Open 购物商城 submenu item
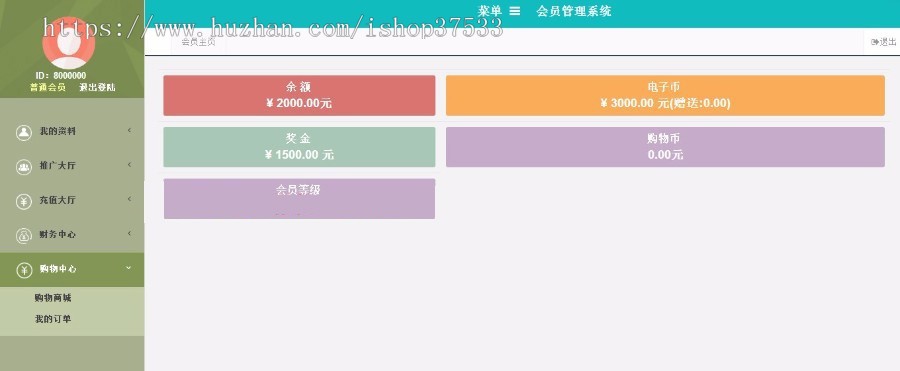This screenshot has height=371, width=900. [x=53, y=298]
